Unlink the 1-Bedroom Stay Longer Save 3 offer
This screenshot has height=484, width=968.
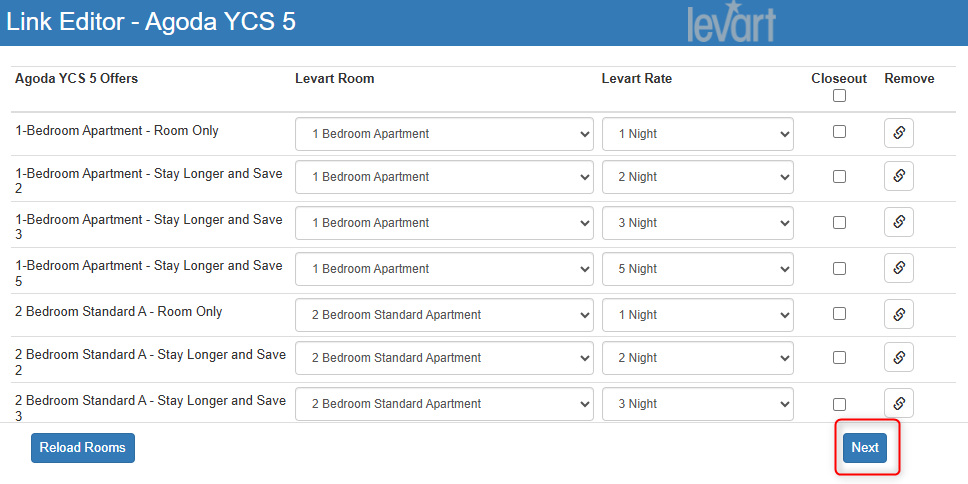[x=898, y=222]
